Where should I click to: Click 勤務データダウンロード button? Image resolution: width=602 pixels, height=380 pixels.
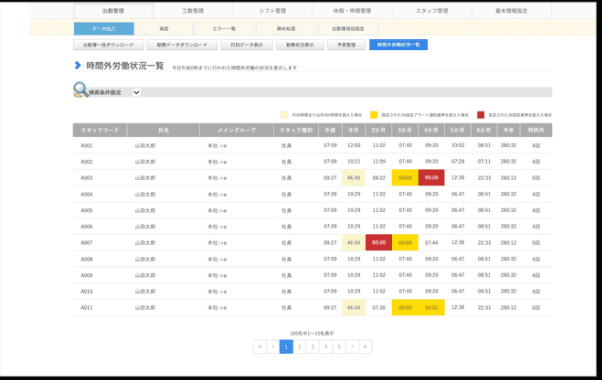[182, 45]
